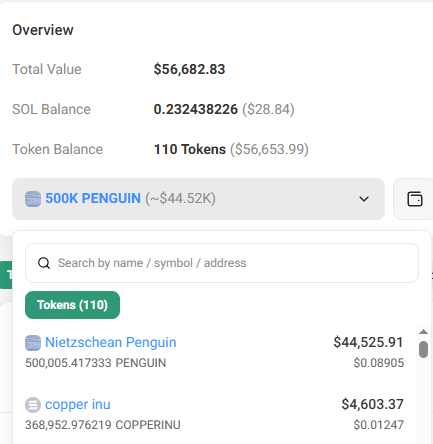
Task: Expand the 500K PENGUIN token dropdown
Action: point(198,199)
